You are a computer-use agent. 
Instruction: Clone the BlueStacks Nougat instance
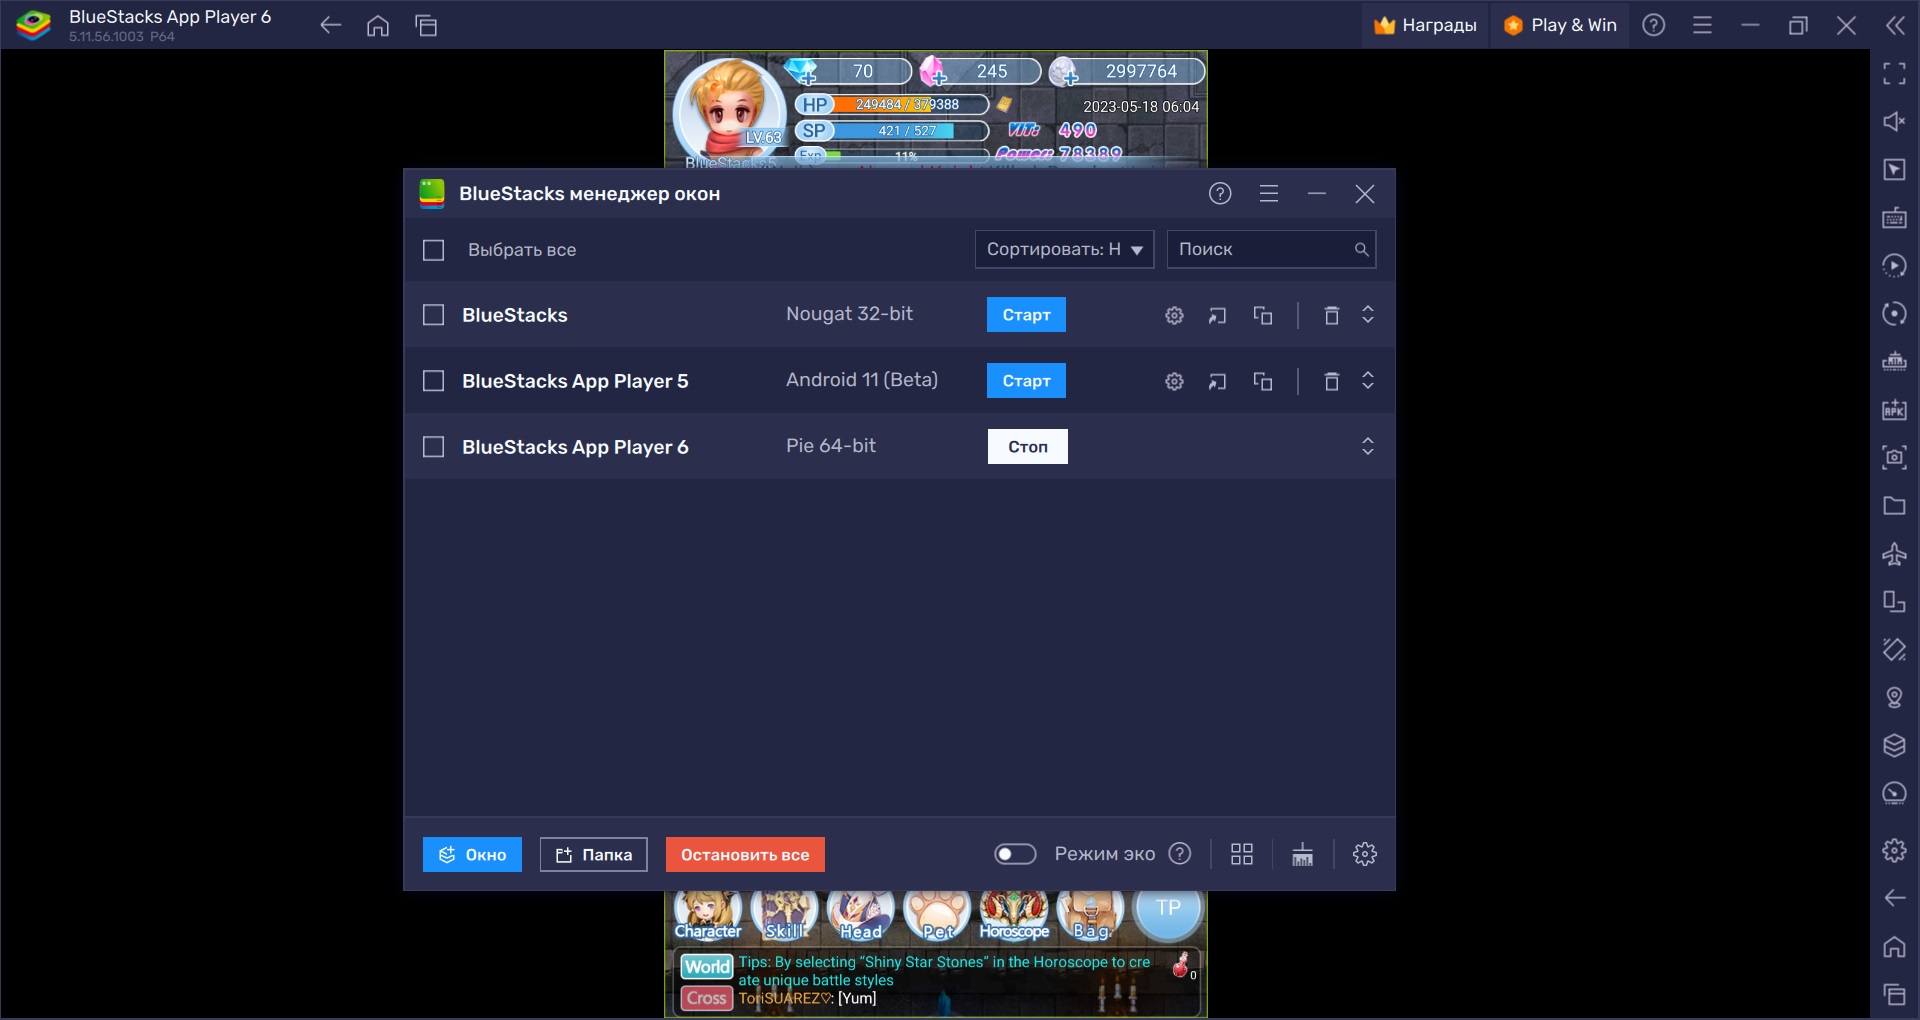click(x=1263, y=315)
